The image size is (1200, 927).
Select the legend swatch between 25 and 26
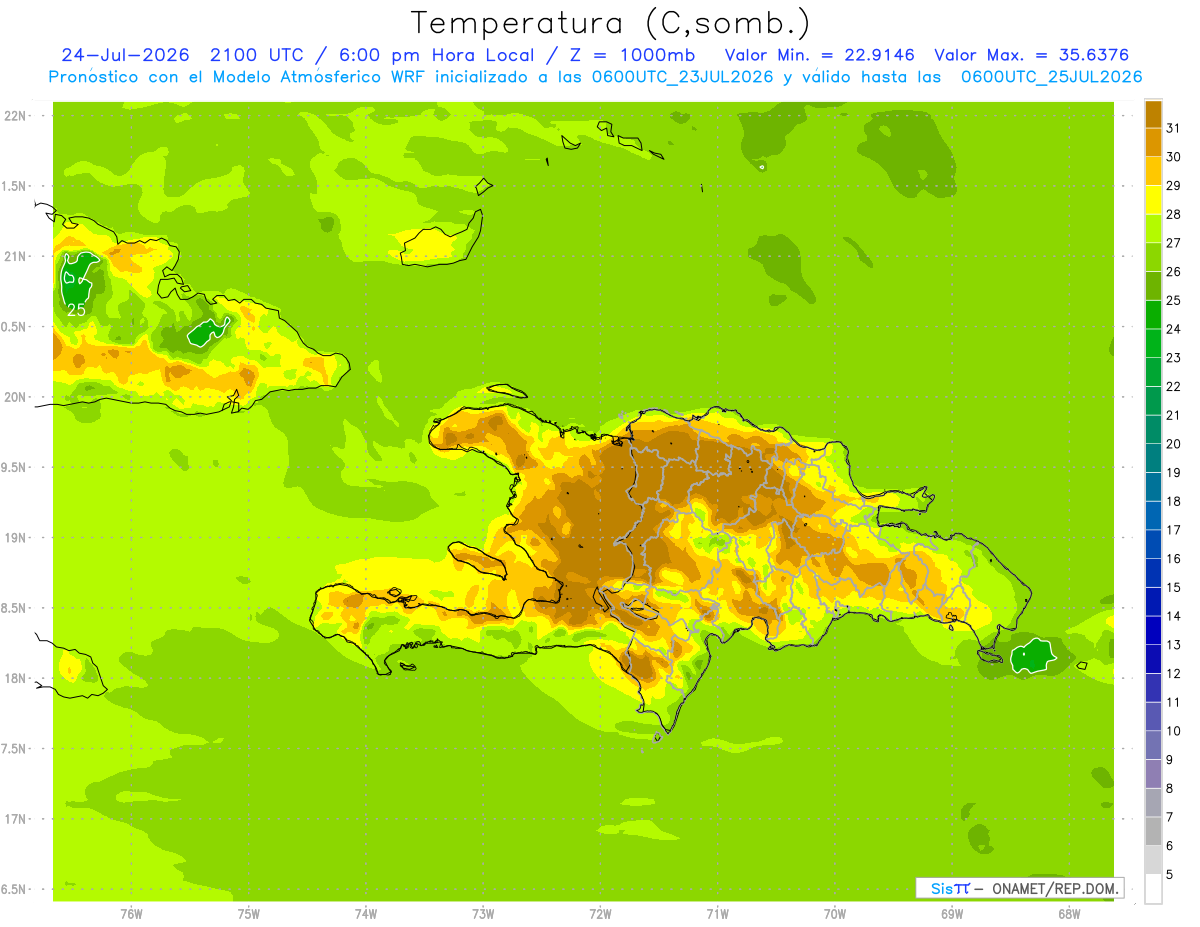[x=1153, y=286]
